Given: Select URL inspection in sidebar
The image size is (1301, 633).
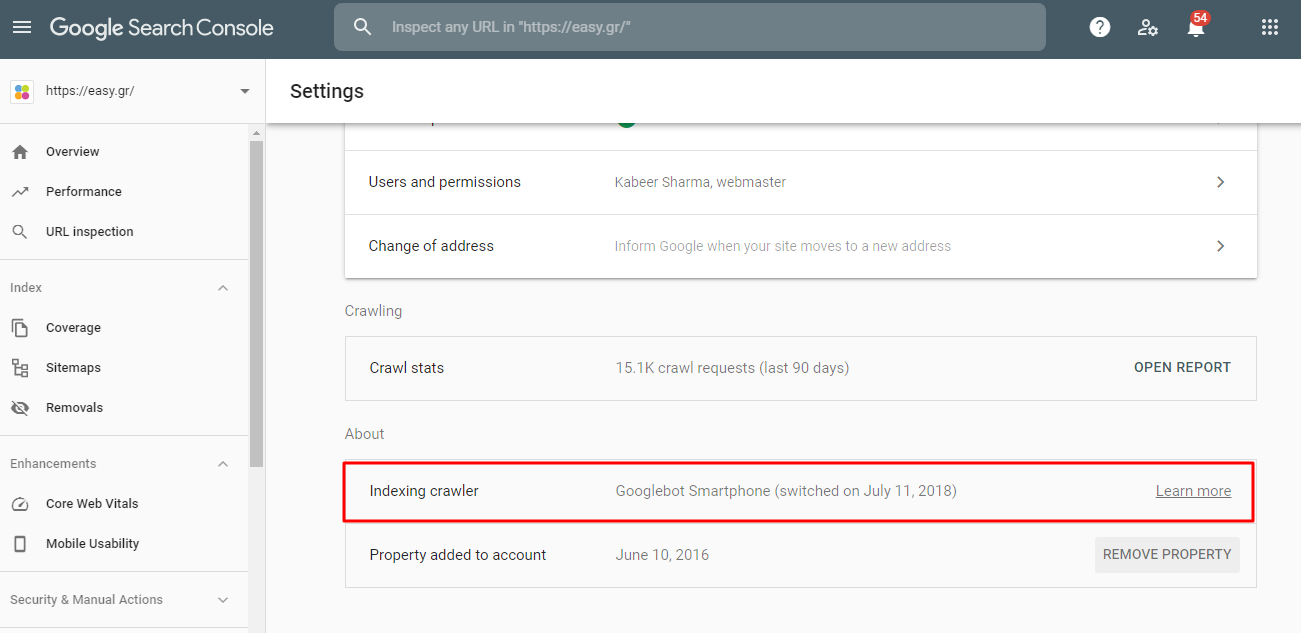Looking at the screenshot, I should [x=90, y=232].
